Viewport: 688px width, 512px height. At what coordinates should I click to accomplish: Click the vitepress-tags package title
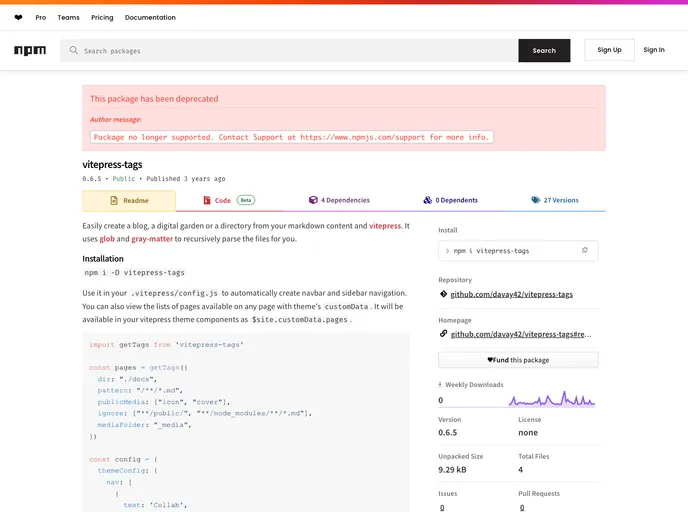pos(112,165)
